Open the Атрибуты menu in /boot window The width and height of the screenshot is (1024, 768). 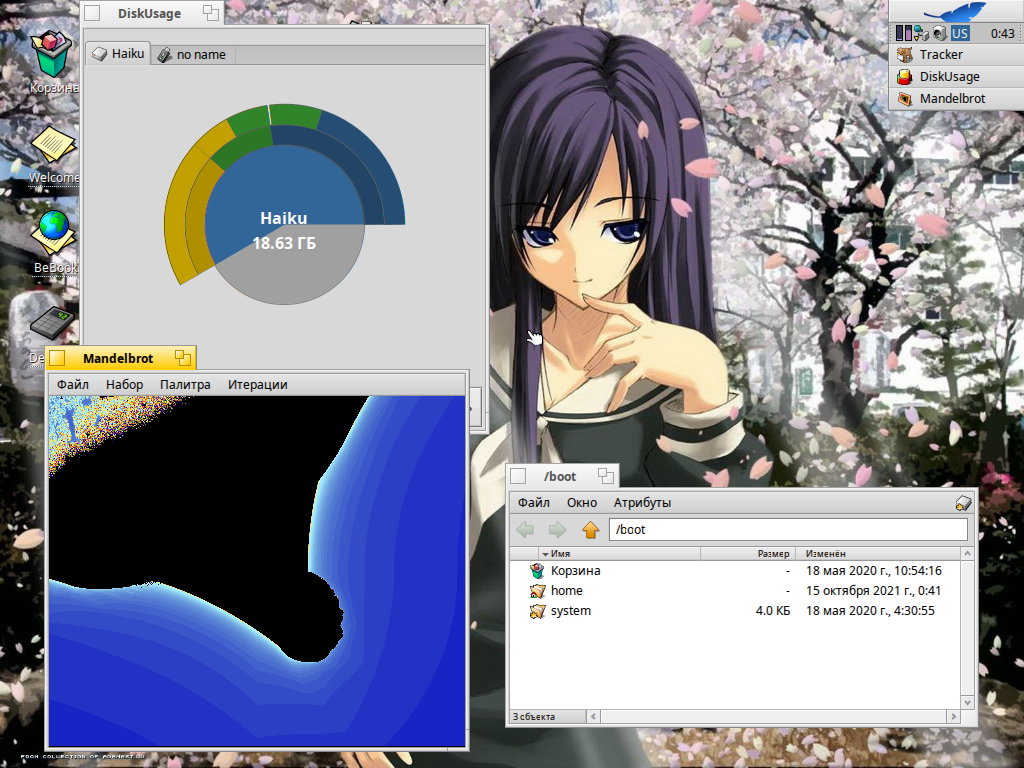(642, 502)
